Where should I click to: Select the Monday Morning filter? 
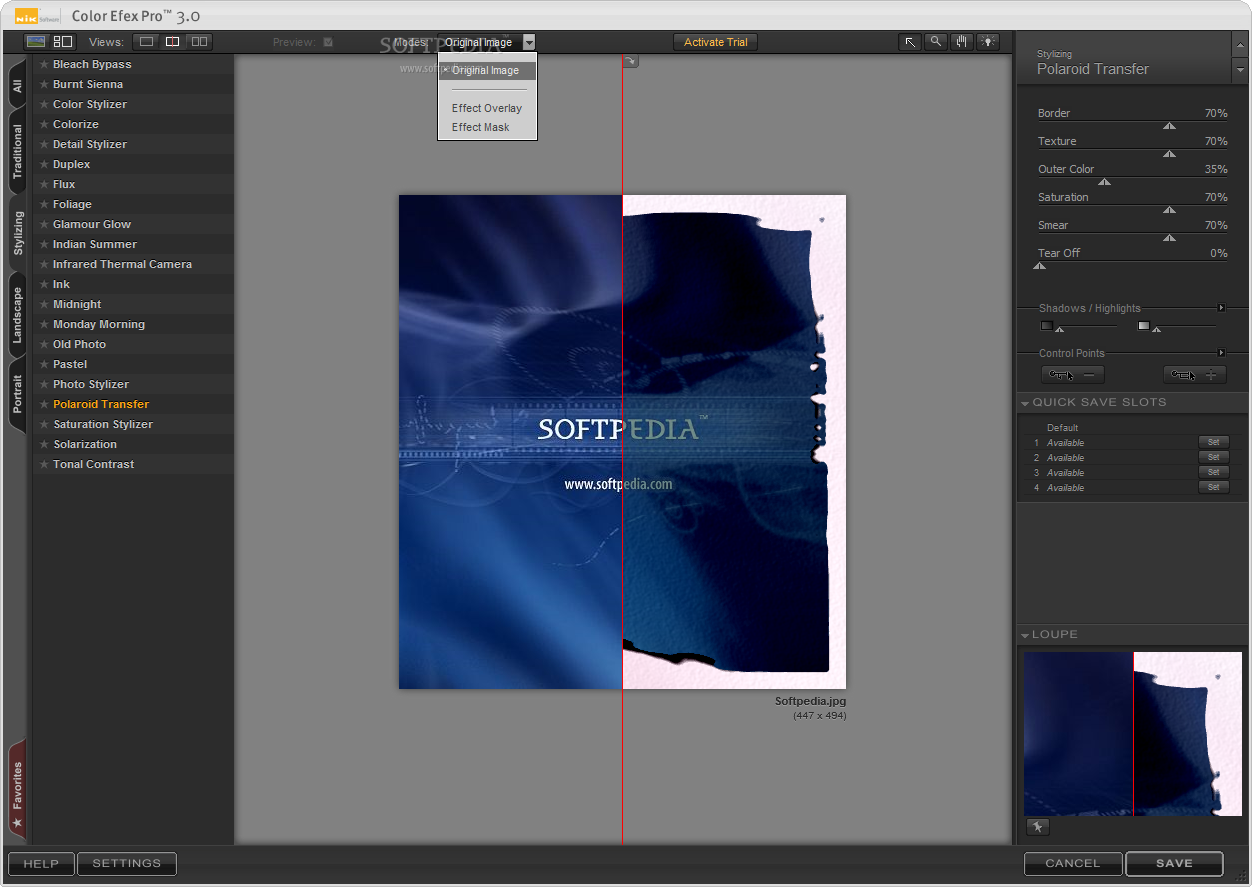pos(133,324)
